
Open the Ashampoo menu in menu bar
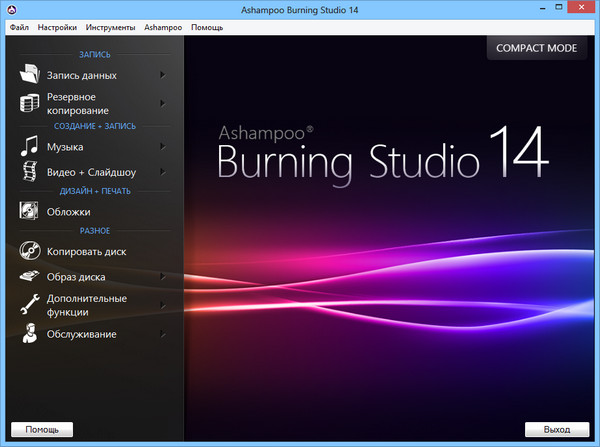[163, 28]
